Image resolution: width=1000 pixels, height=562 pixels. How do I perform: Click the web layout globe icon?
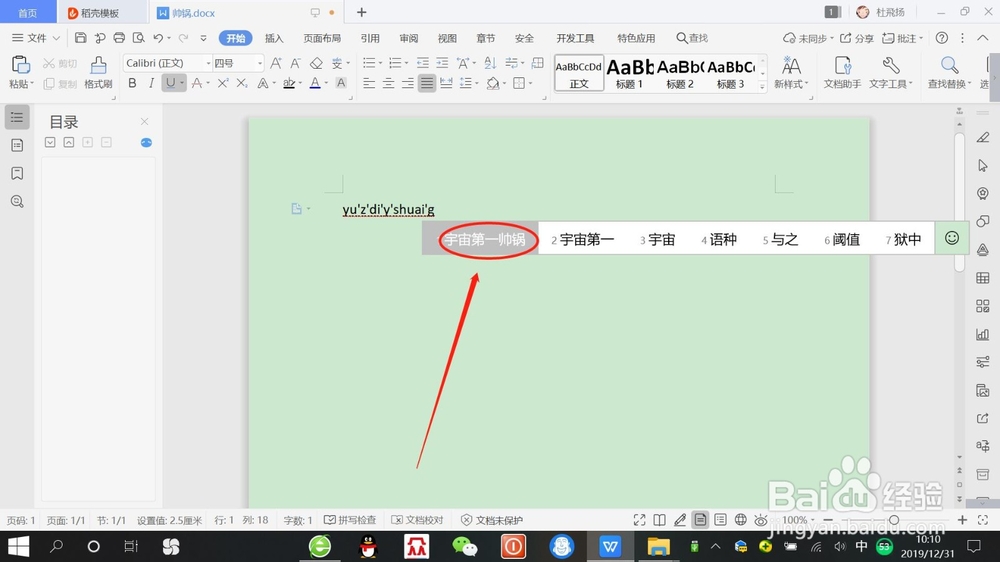(740, 520)
